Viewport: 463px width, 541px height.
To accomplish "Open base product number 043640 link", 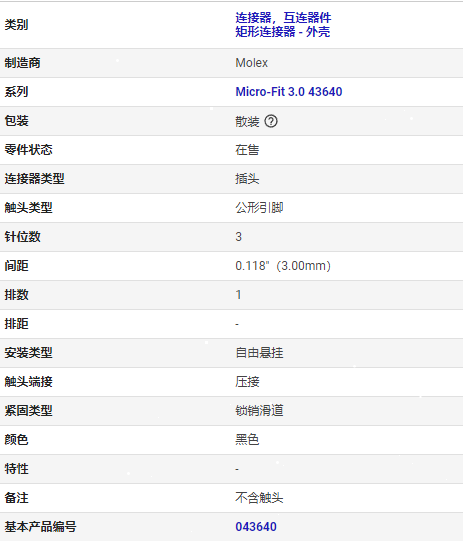I will [x=256, y=527].
